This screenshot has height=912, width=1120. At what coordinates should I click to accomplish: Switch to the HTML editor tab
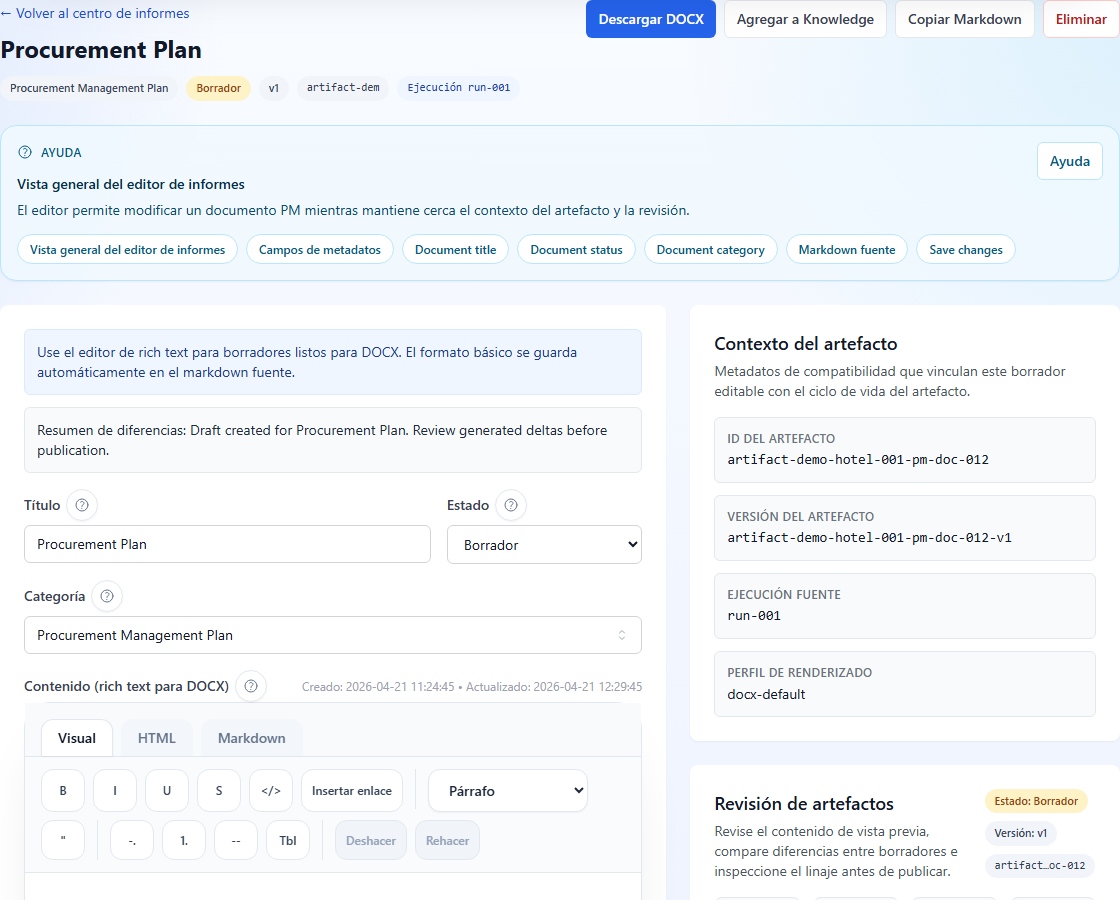click(157, 738)
